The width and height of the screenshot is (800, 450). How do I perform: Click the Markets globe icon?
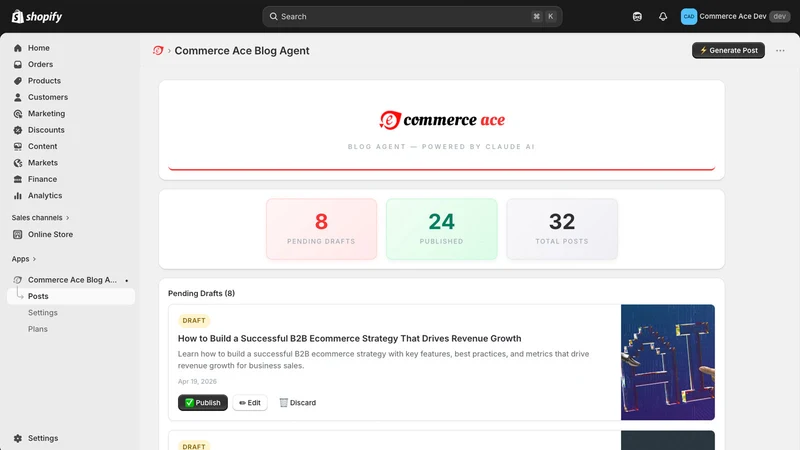18,163
